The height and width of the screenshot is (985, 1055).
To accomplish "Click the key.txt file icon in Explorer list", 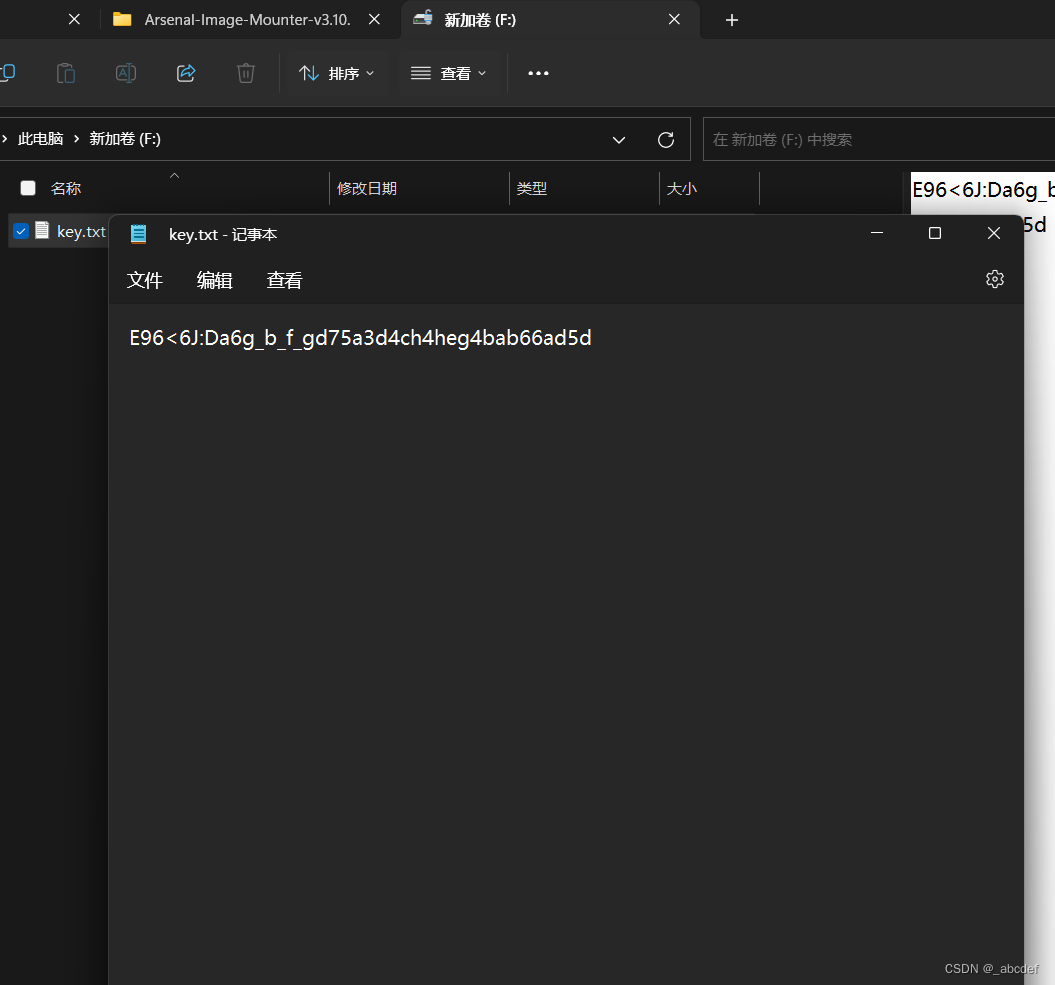I will [x=42, y=231].
